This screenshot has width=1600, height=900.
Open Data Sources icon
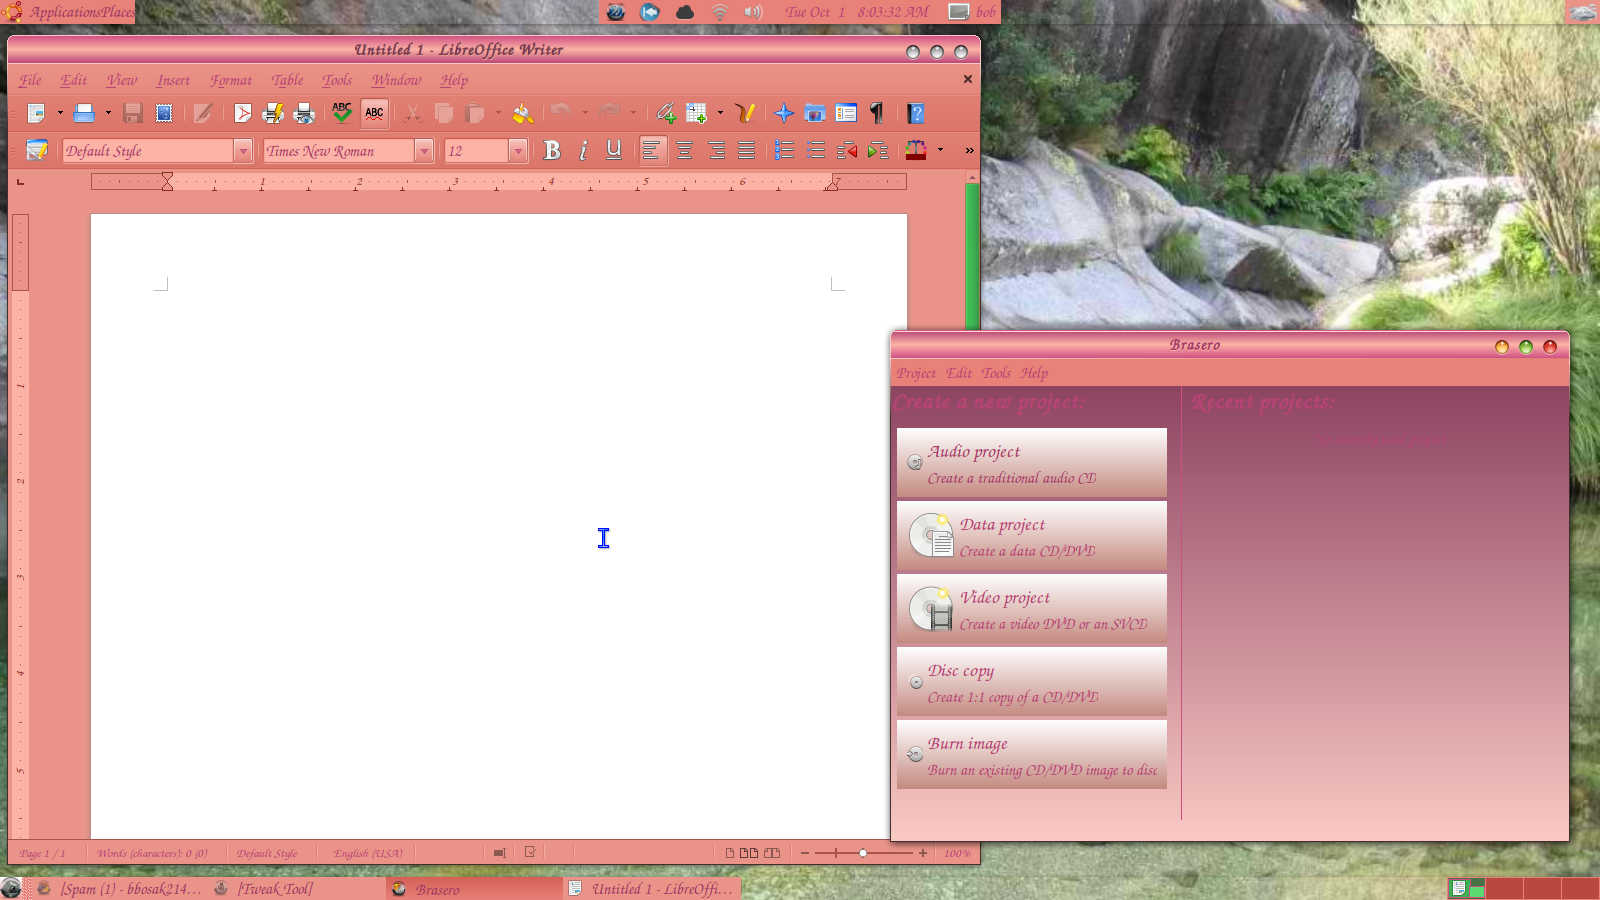point(846,113)
